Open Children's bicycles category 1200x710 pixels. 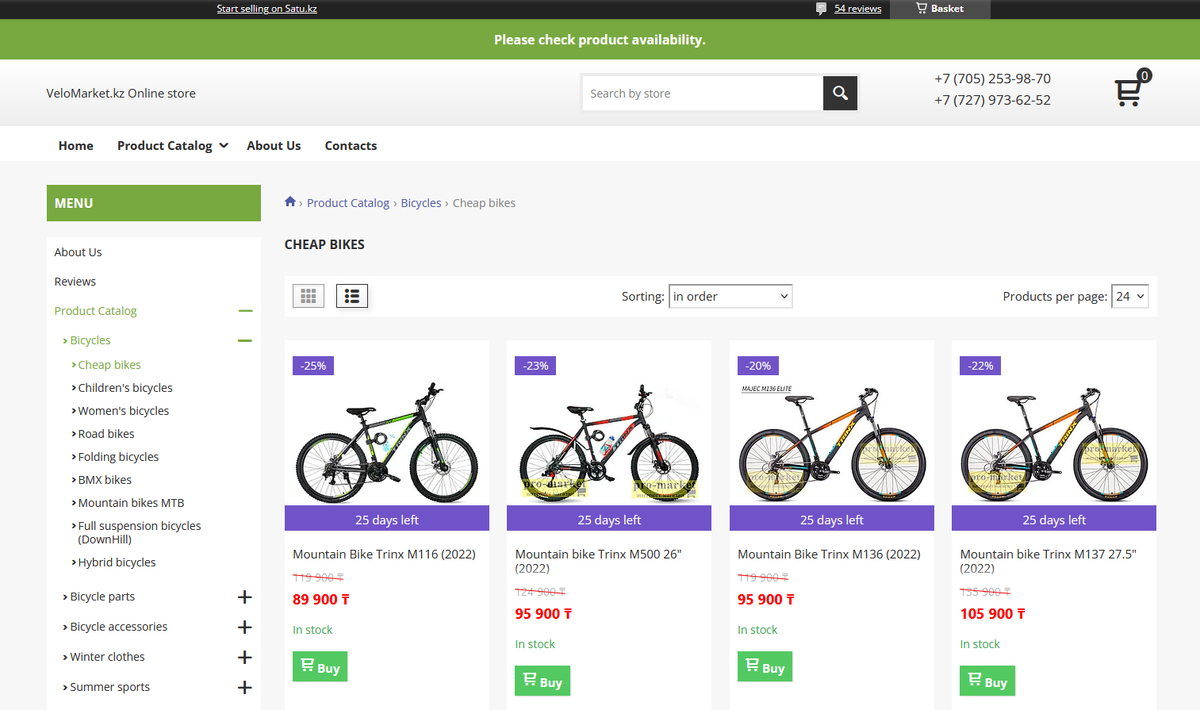(x=125, y=388)
